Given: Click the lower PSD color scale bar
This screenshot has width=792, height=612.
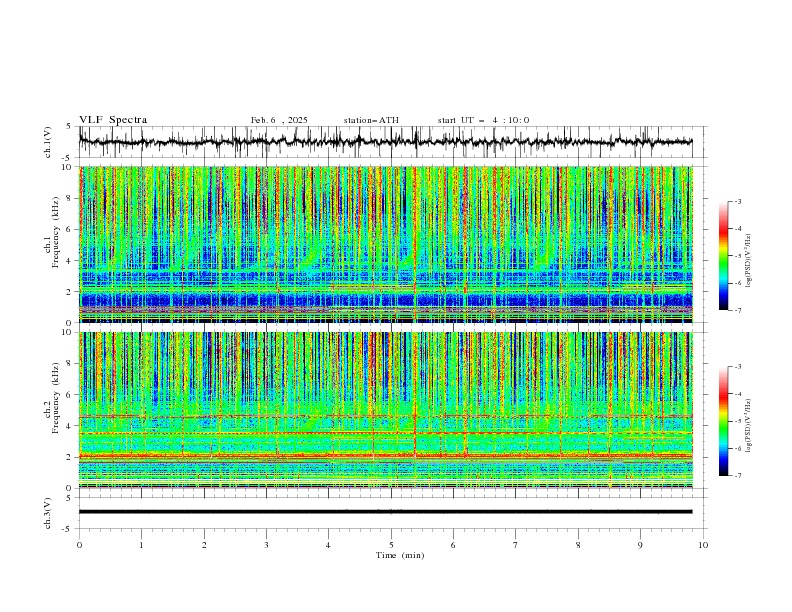Looking at the screenshot, I should coord(723,421).
